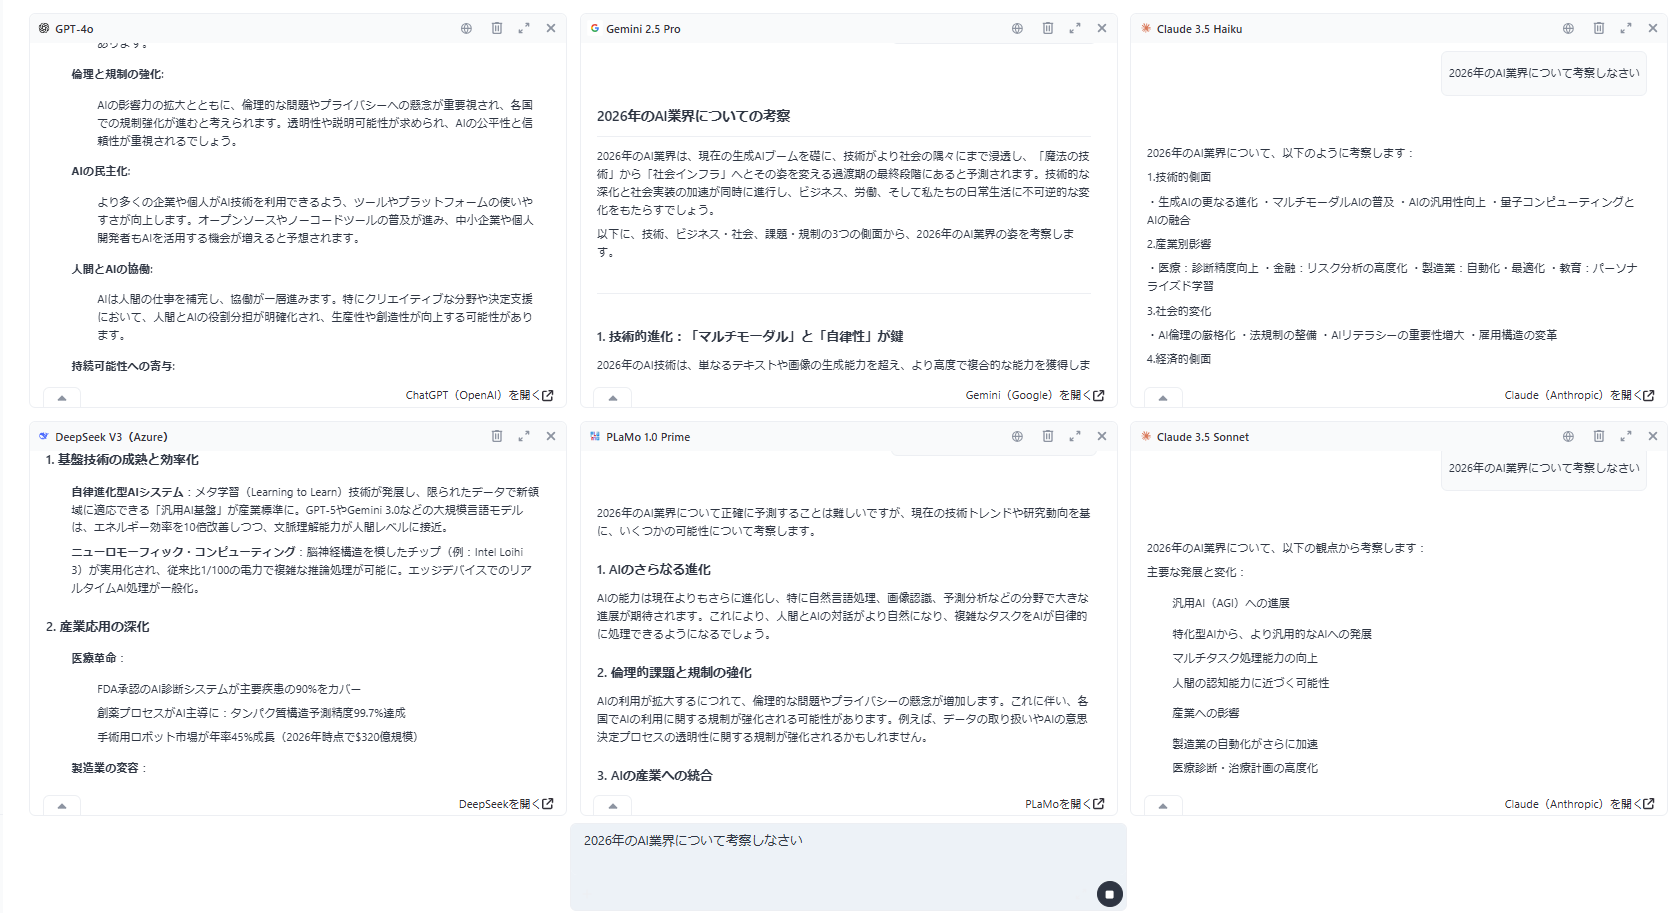1672x913 pixels.
Task: Click heading 人間とAIの協働 in GPT-4o panel
Action: [112, 269]
